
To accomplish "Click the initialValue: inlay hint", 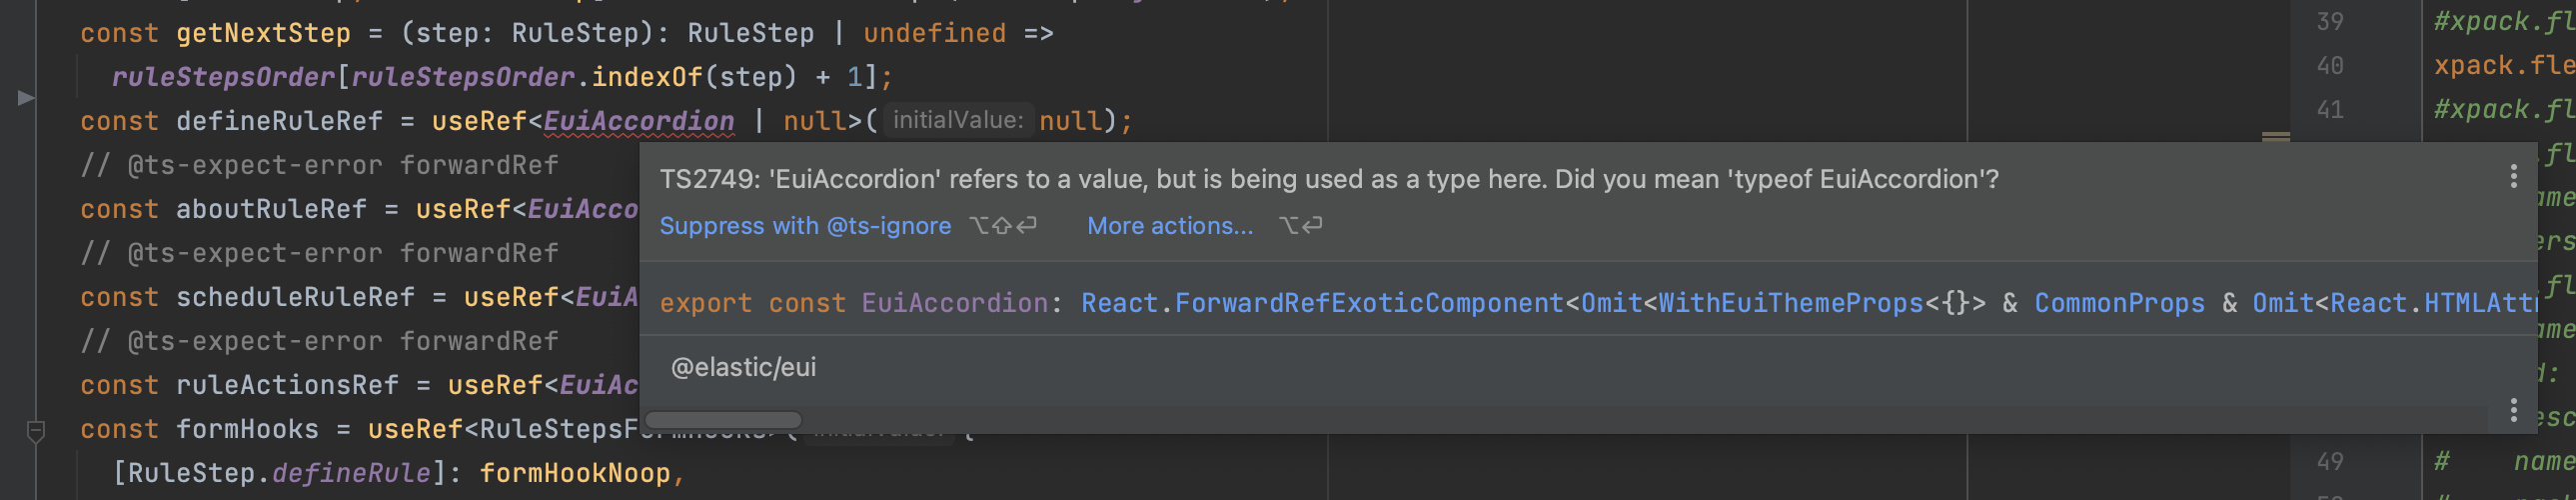I will pyautogui.click(x=957, y=121).
